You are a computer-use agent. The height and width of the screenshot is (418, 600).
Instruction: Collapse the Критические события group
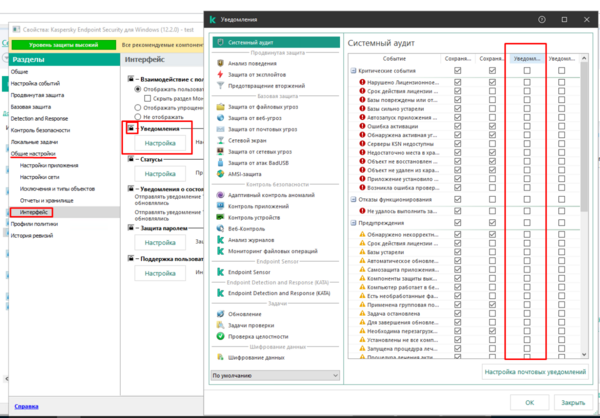click(x=350, y=72)
